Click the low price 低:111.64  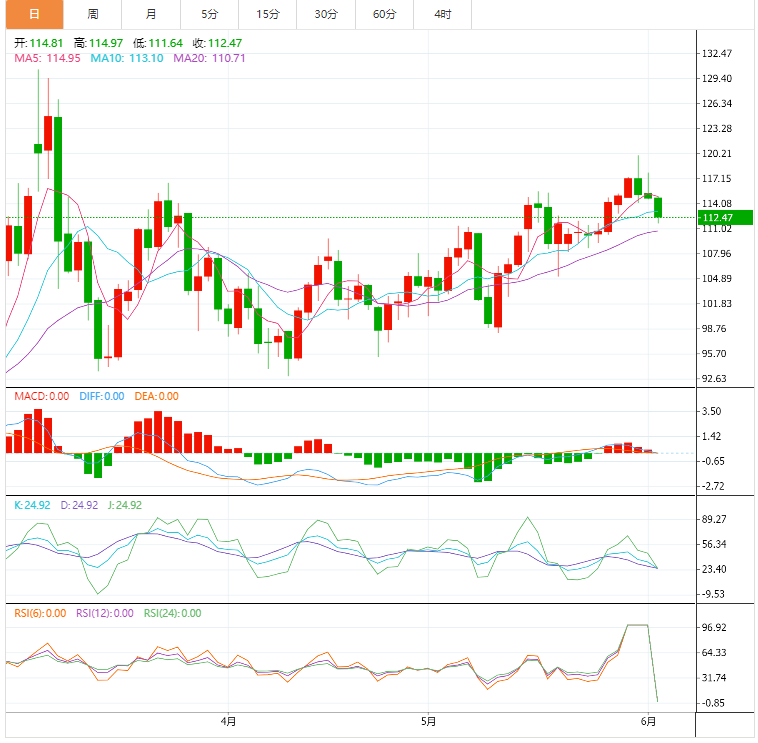158,43
